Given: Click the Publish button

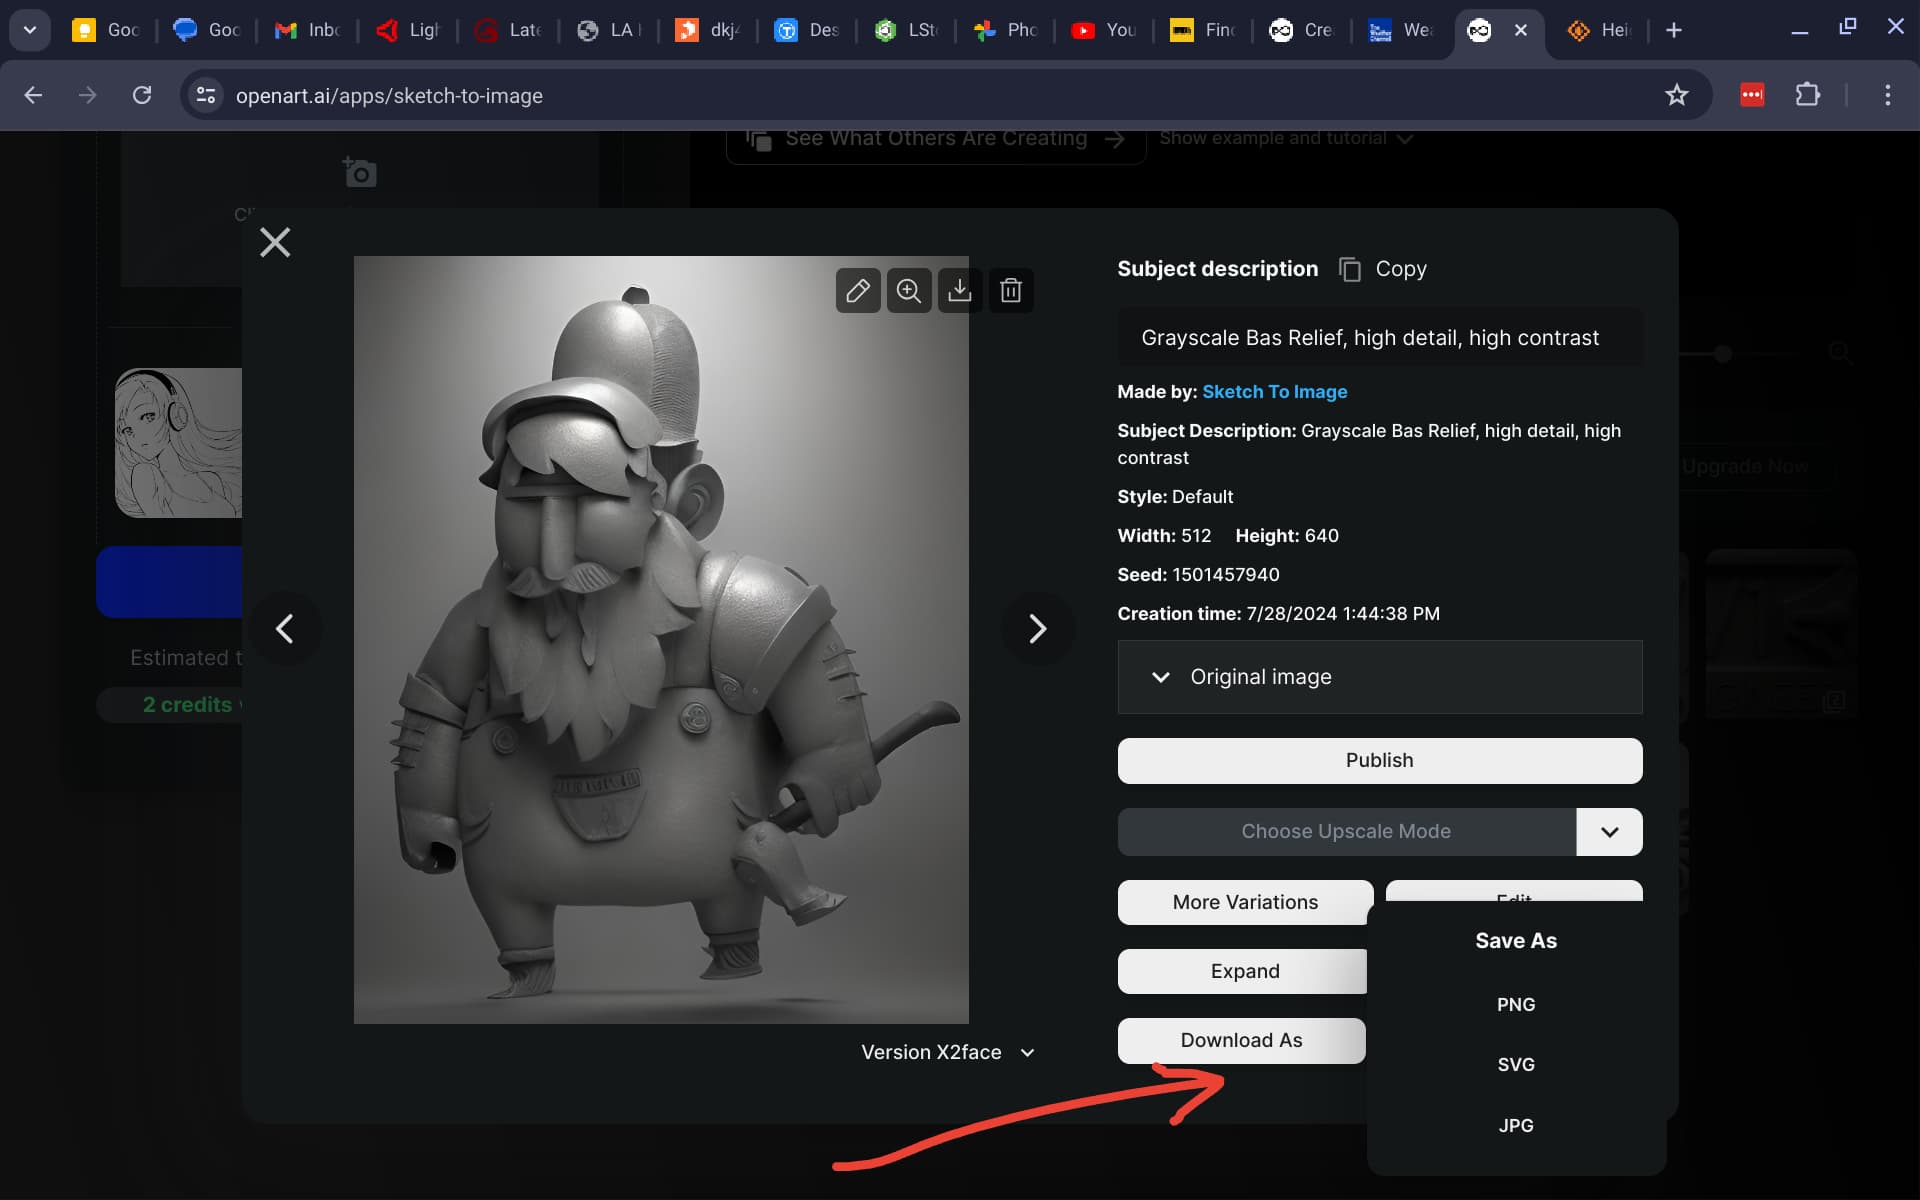Looking at the screenshot, I should pos(1380,761).
